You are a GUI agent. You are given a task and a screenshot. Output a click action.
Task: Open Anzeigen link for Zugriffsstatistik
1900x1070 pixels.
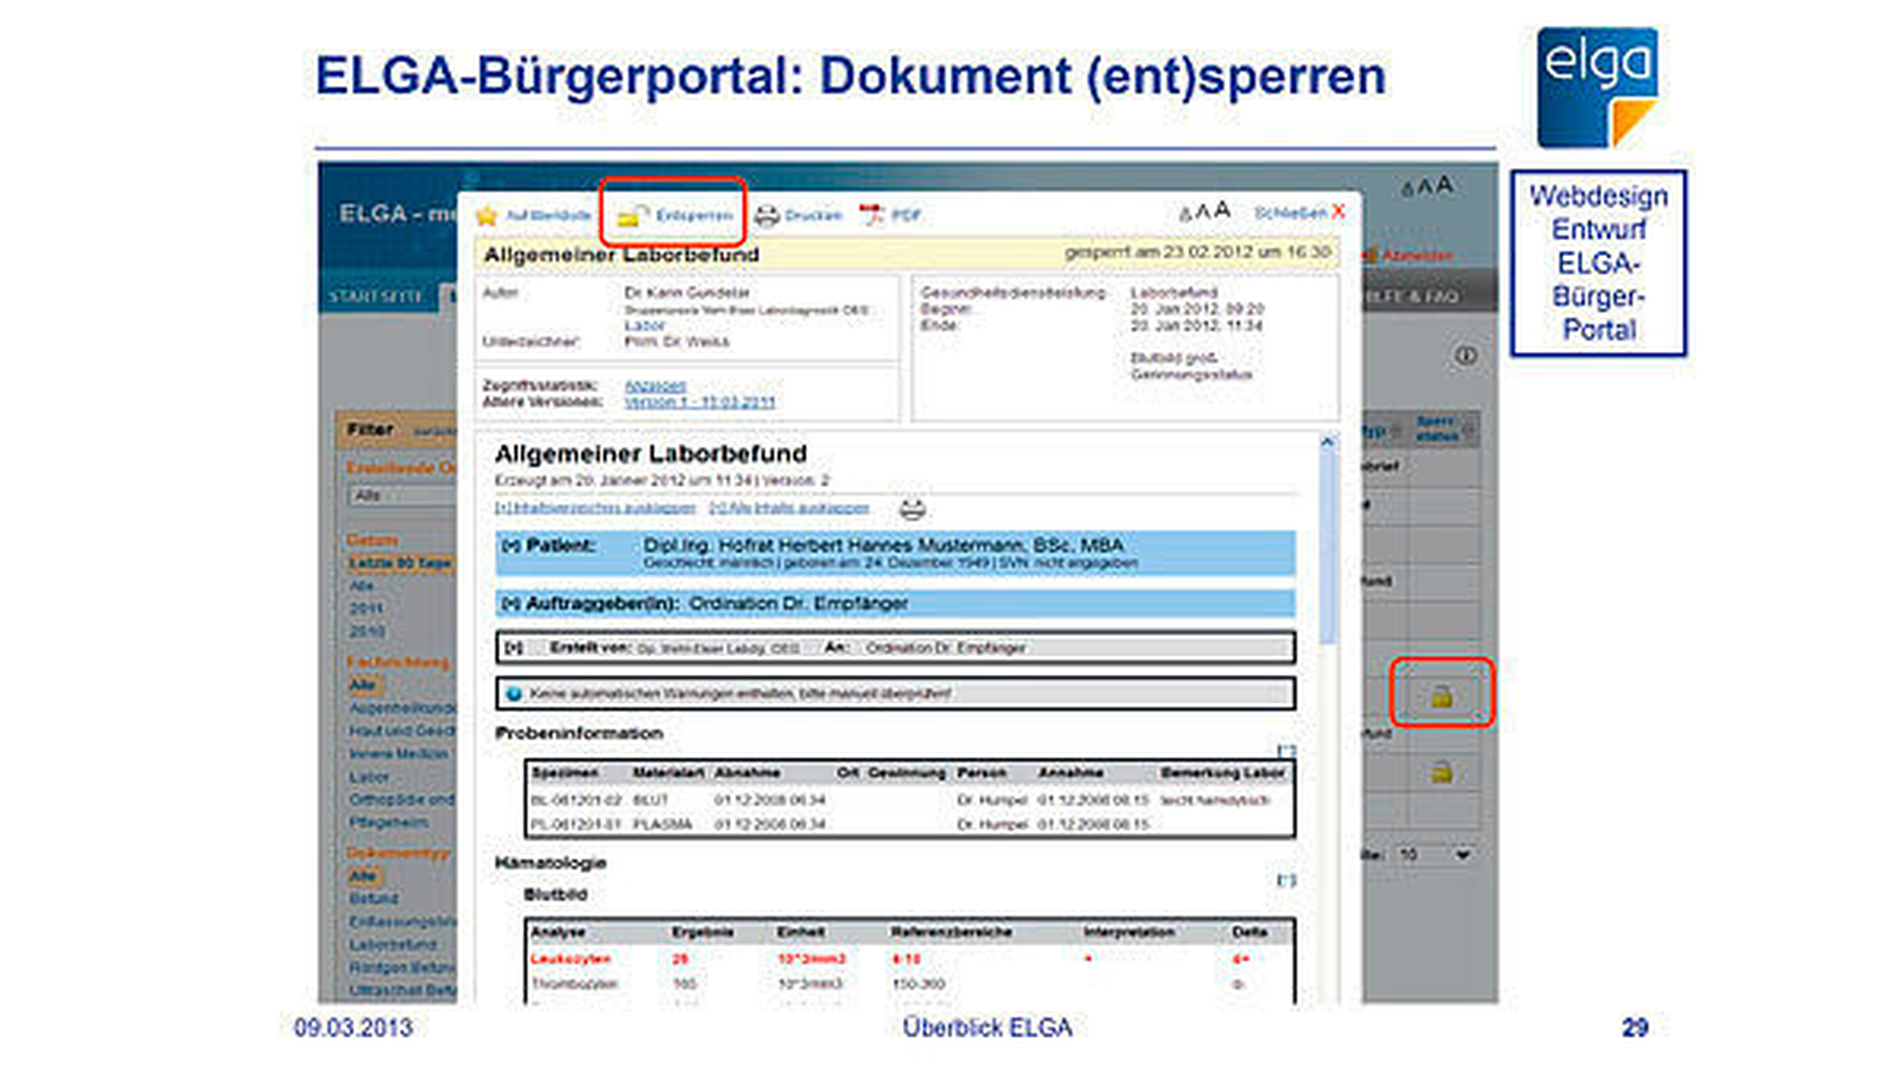(655, 386)
